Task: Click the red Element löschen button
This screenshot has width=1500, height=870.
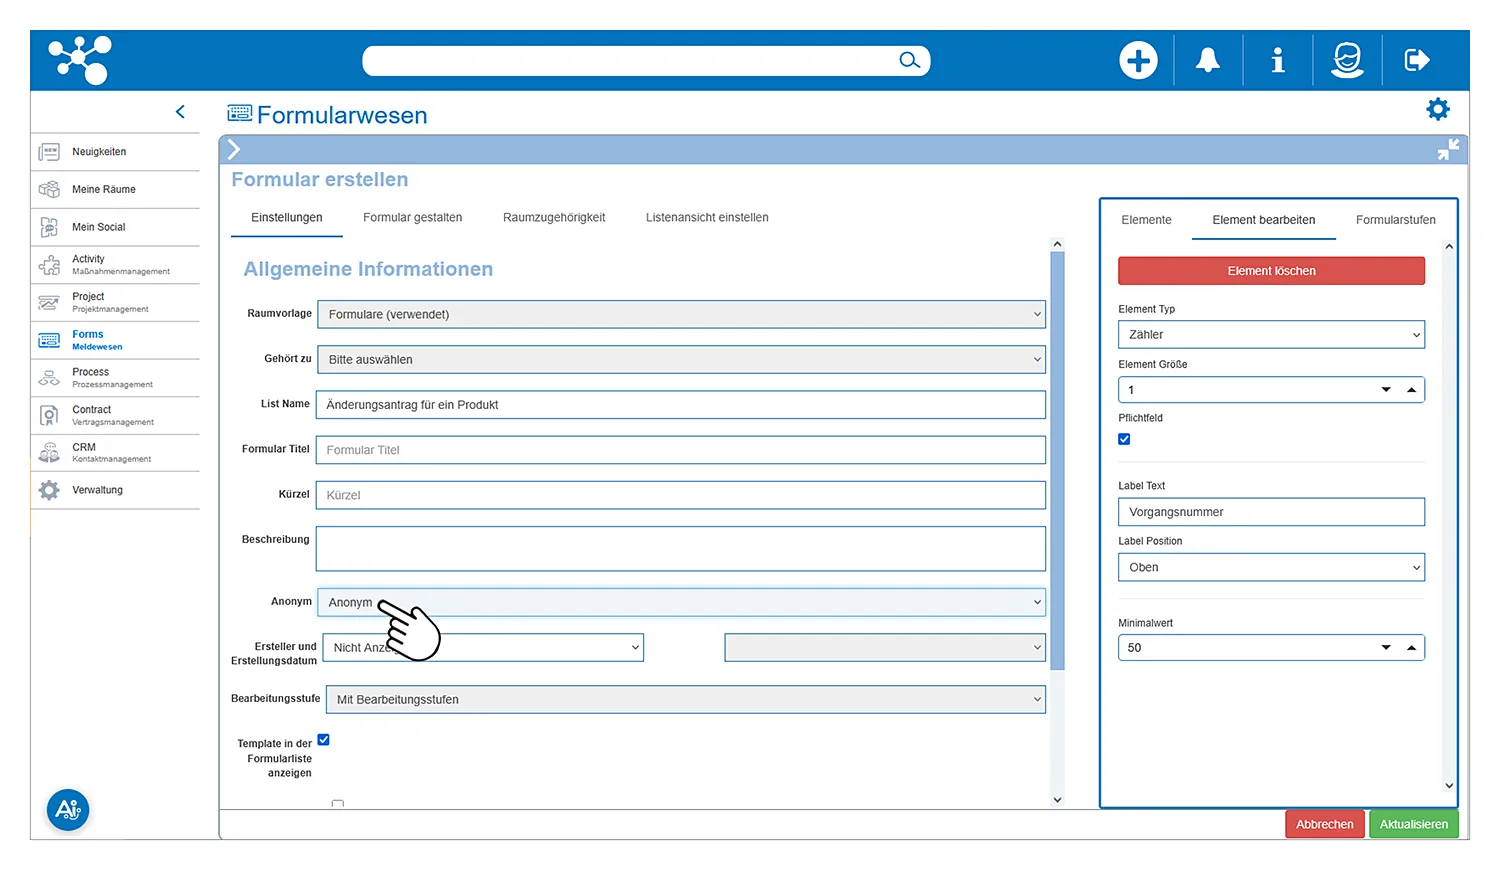Action: pyautogui.click(x=1271, y=271)
